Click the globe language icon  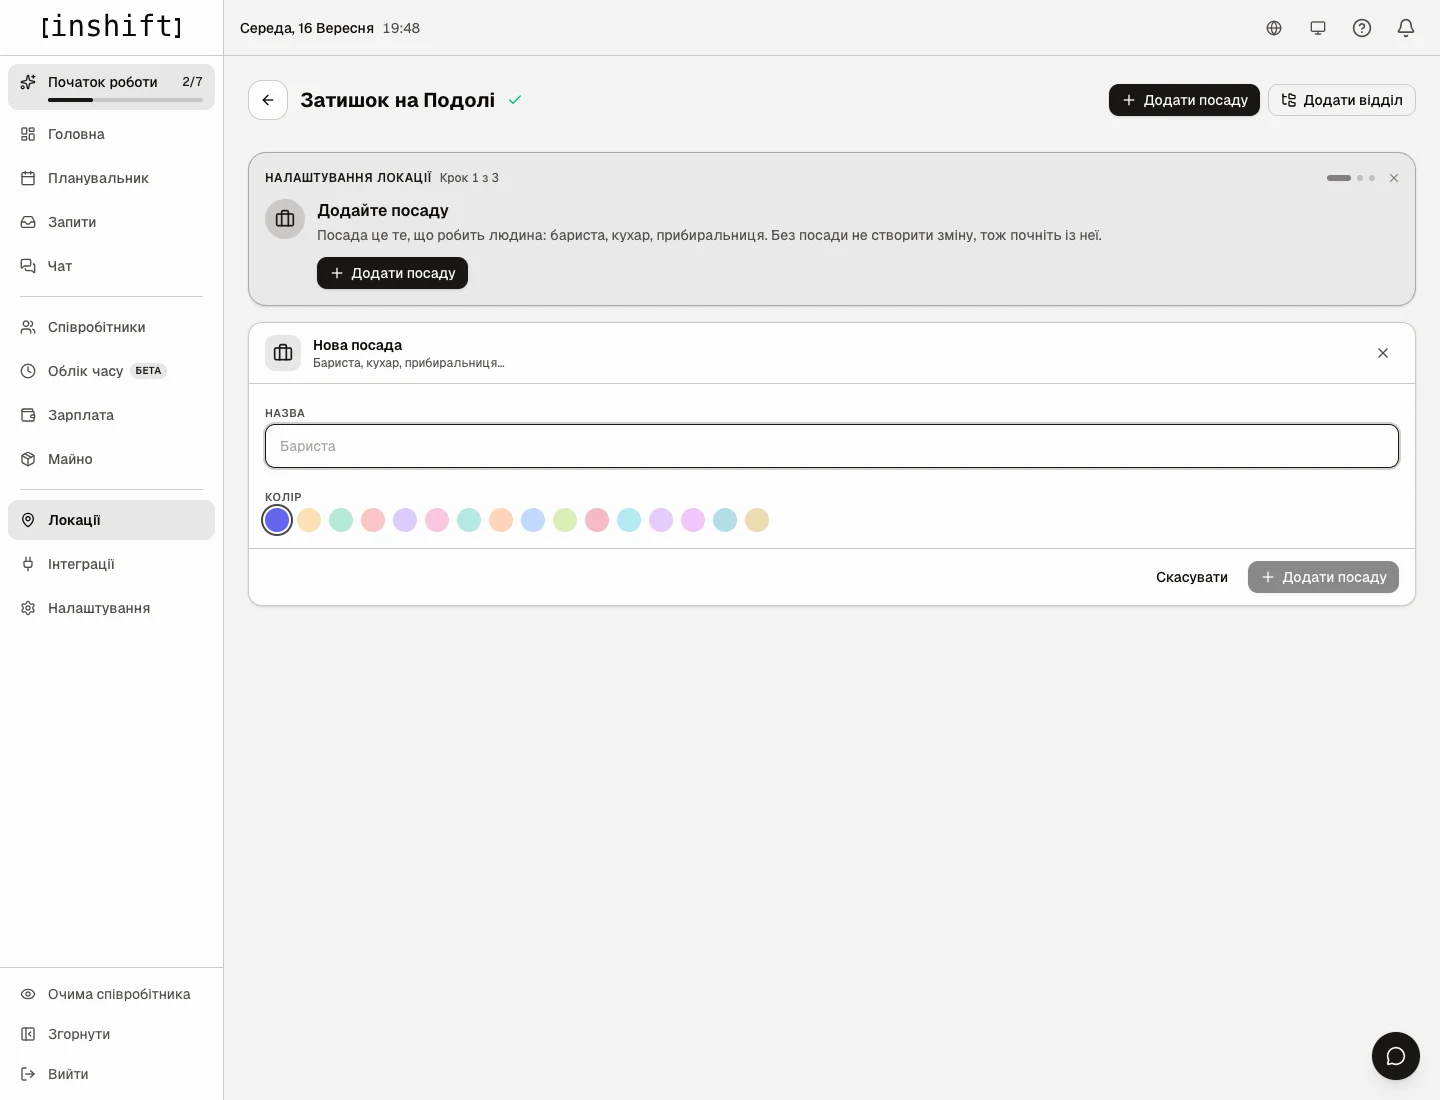click(1274, 28)
